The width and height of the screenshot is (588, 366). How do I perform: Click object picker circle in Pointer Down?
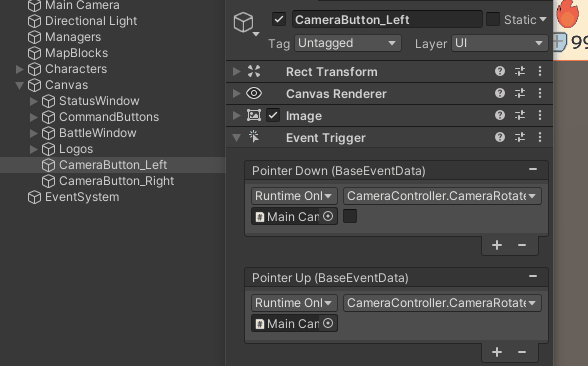tap(328, 216)
